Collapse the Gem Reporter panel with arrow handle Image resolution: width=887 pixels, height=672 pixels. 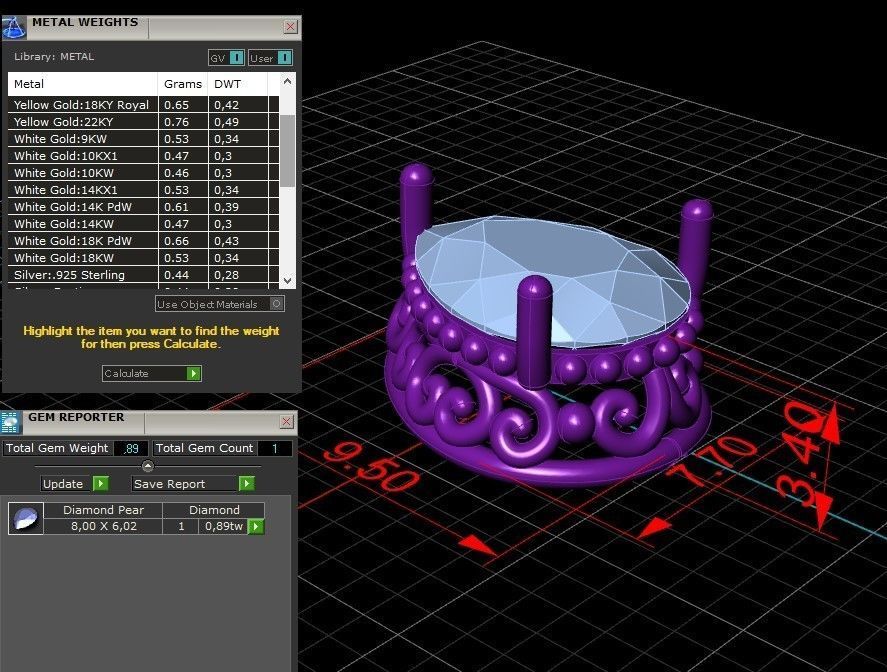[x=148, y=466]
